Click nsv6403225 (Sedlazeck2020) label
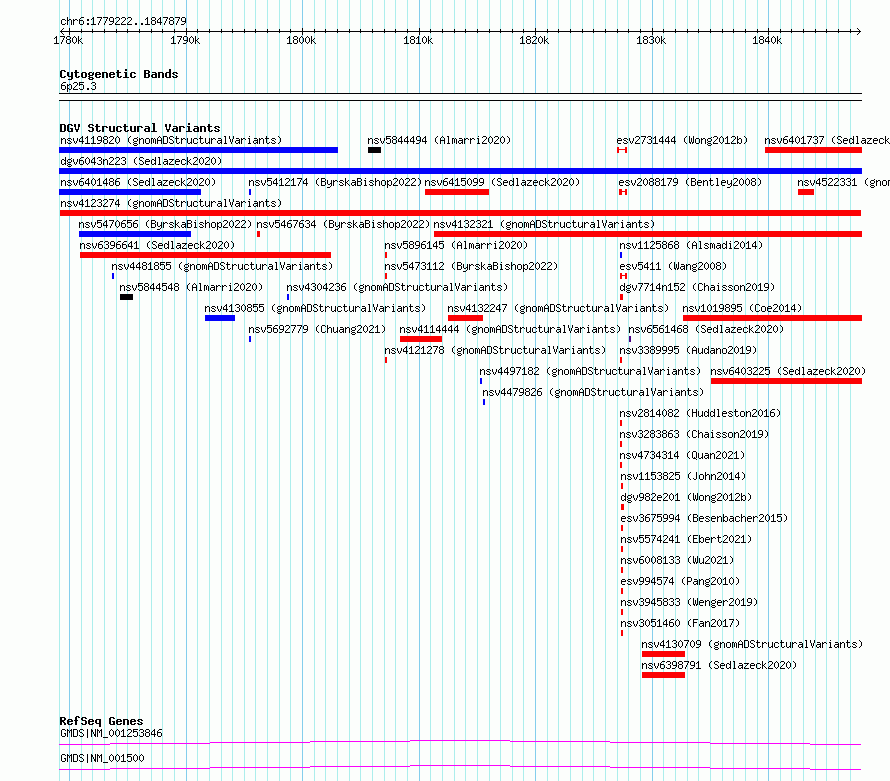 click(x=788, y=371)
